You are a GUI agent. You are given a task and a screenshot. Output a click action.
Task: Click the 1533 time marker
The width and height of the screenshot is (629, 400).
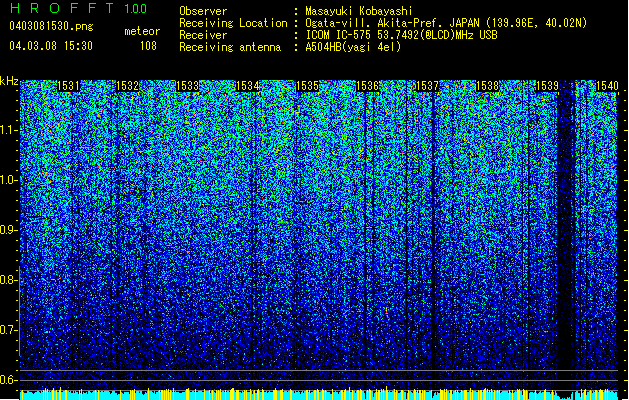coord(187,86)
